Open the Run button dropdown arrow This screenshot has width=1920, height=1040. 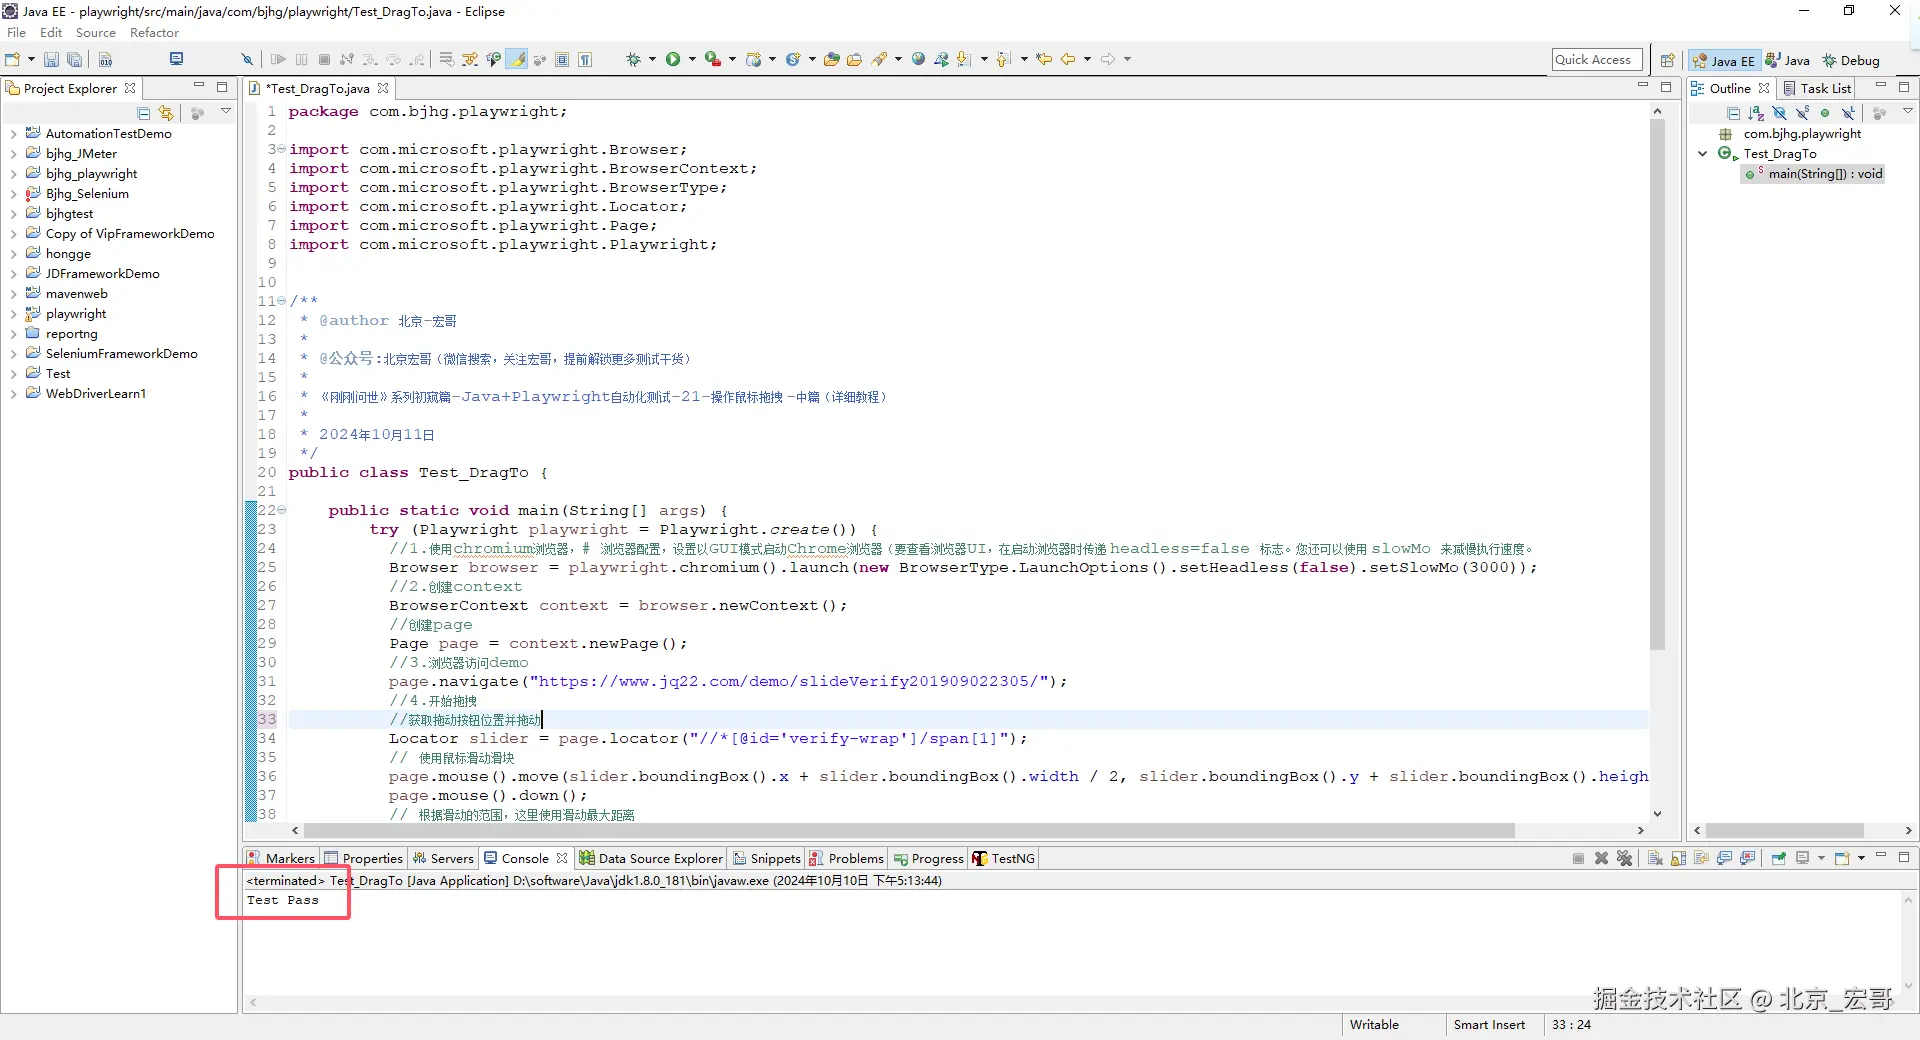(x=692, y=59)
